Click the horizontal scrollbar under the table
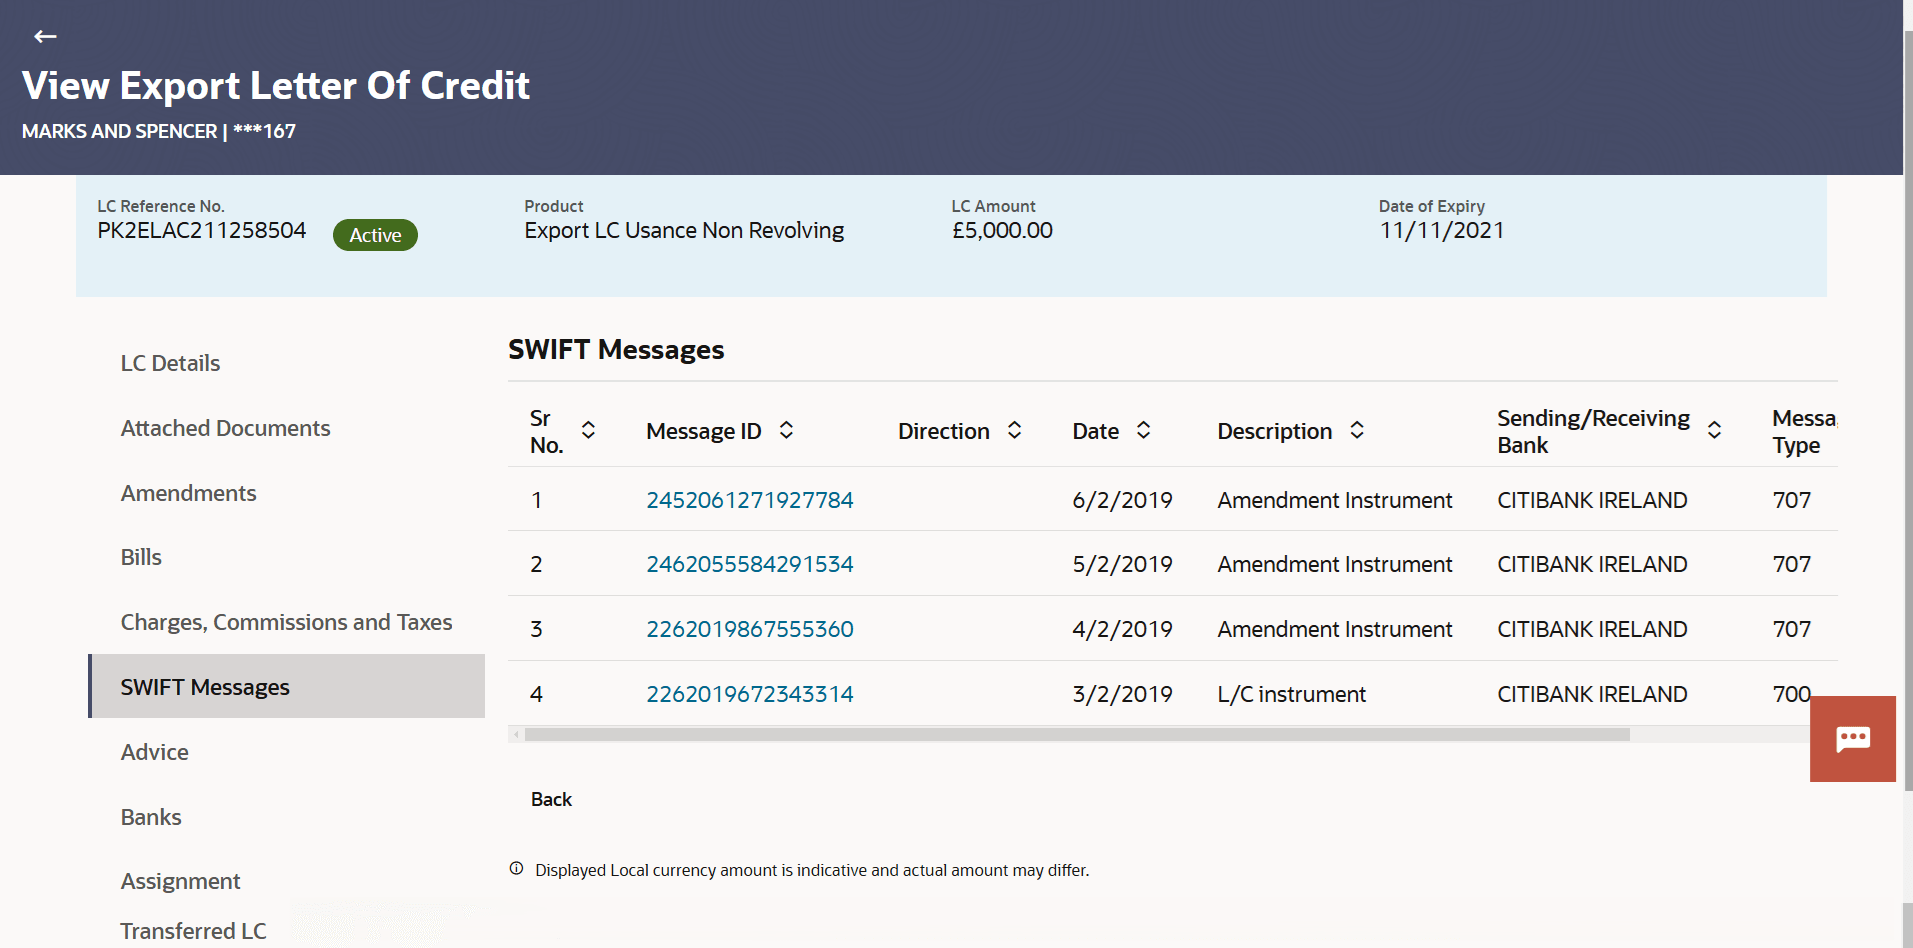Viewport: 1913px width, 948px height. click(1076, 735)
